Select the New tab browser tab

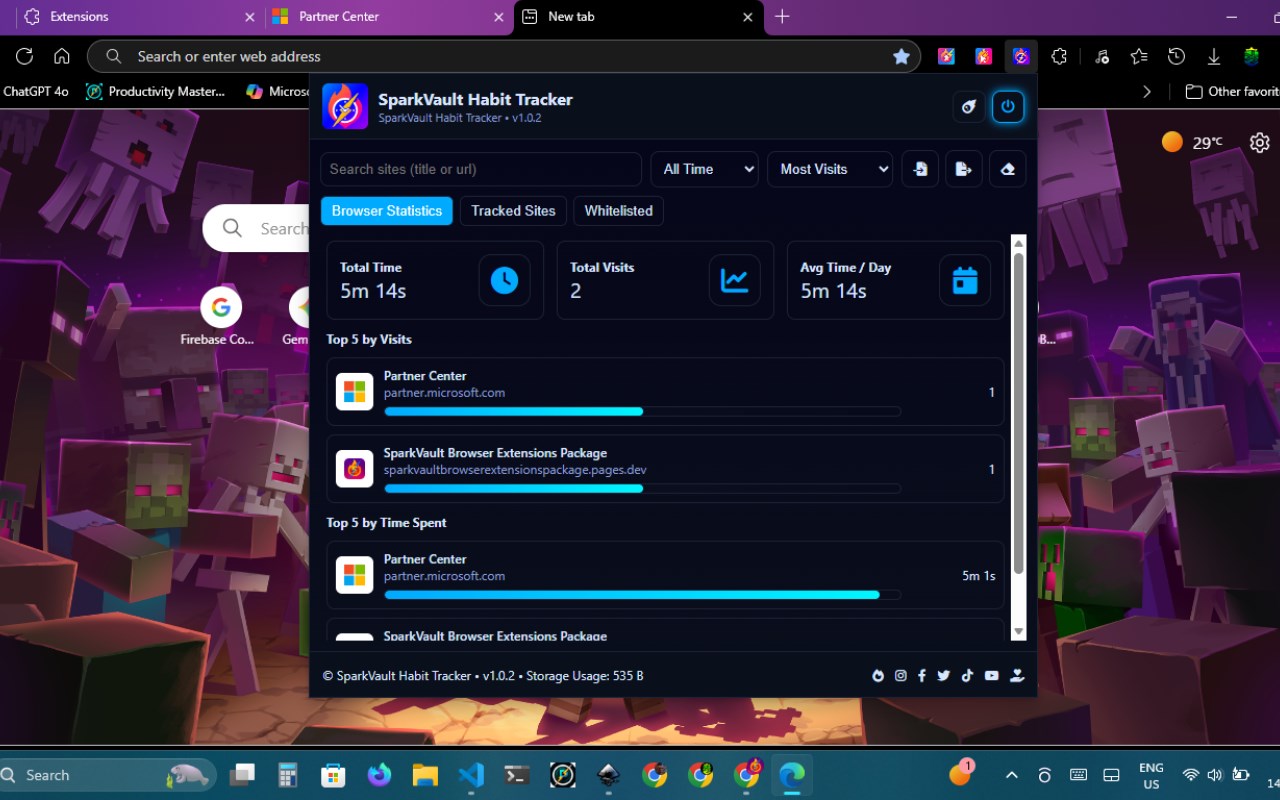point(639,17)
